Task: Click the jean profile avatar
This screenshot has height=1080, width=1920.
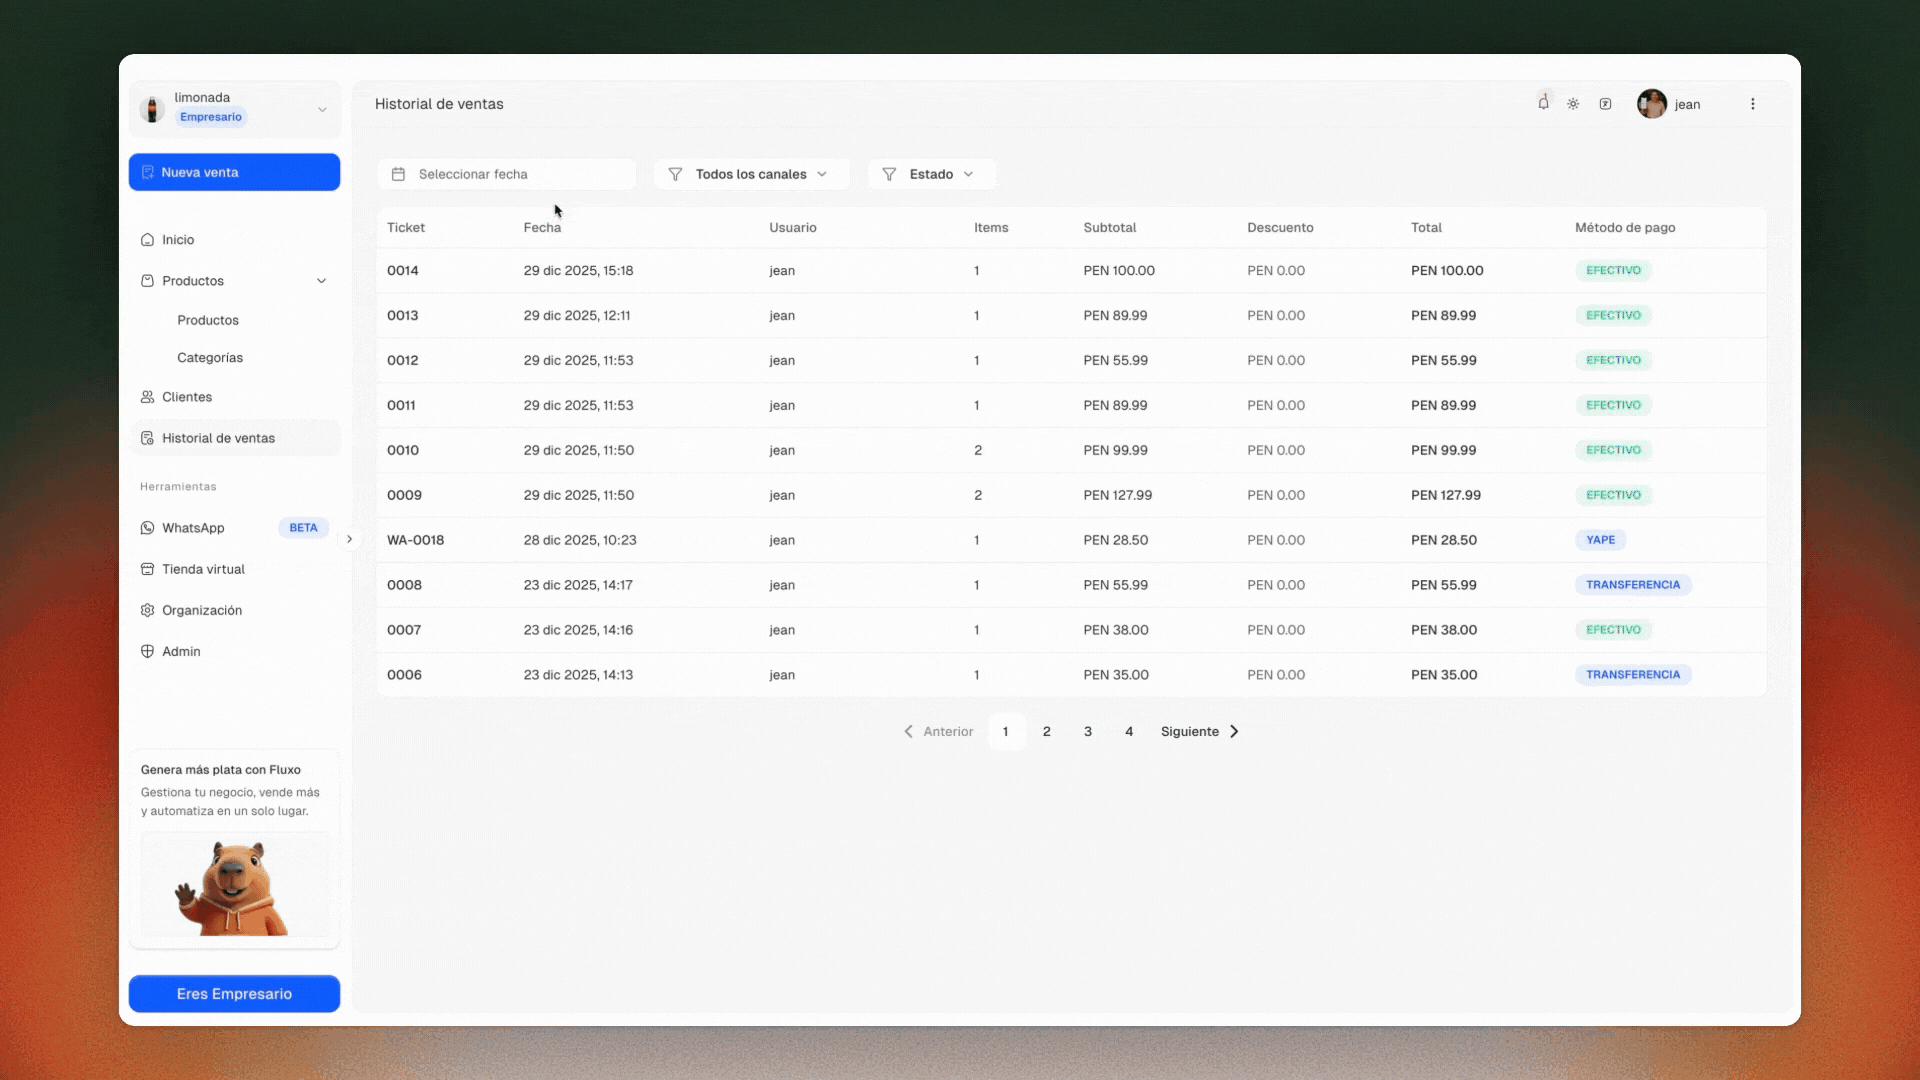Action: (x=1652, y=104)
